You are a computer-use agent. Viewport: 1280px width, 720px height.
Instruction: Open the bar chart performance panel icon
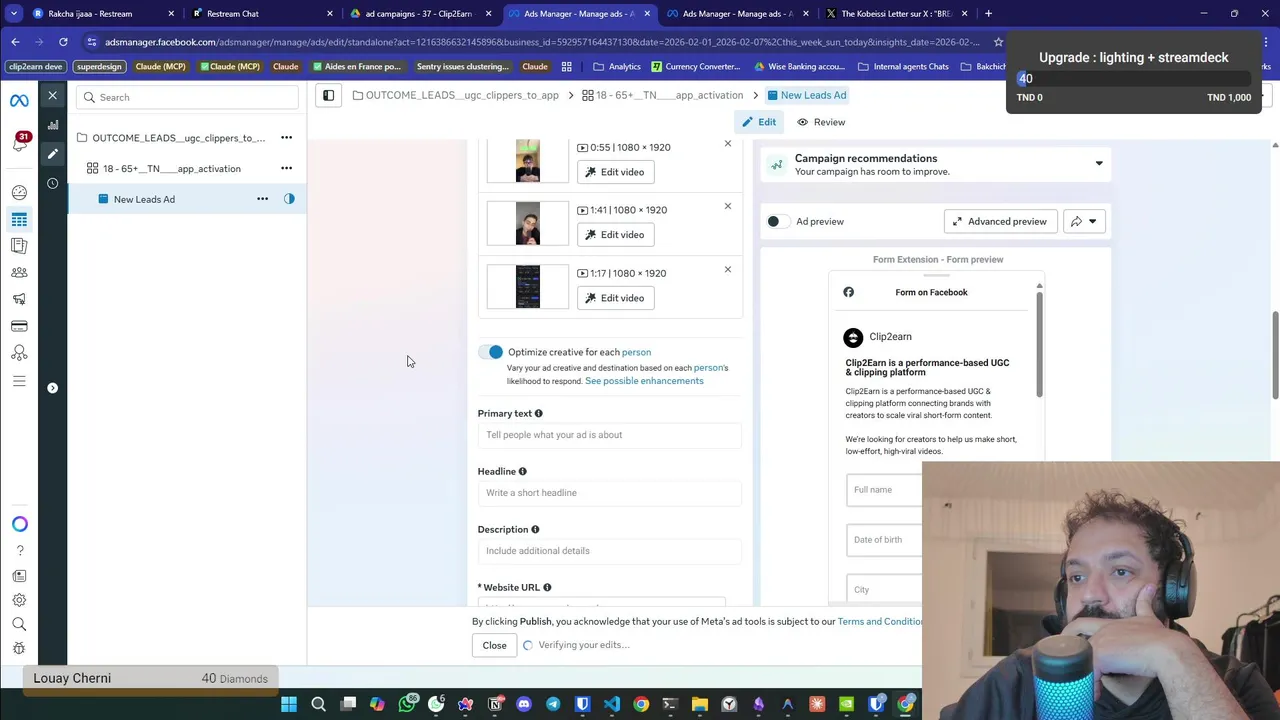[53, 125]
